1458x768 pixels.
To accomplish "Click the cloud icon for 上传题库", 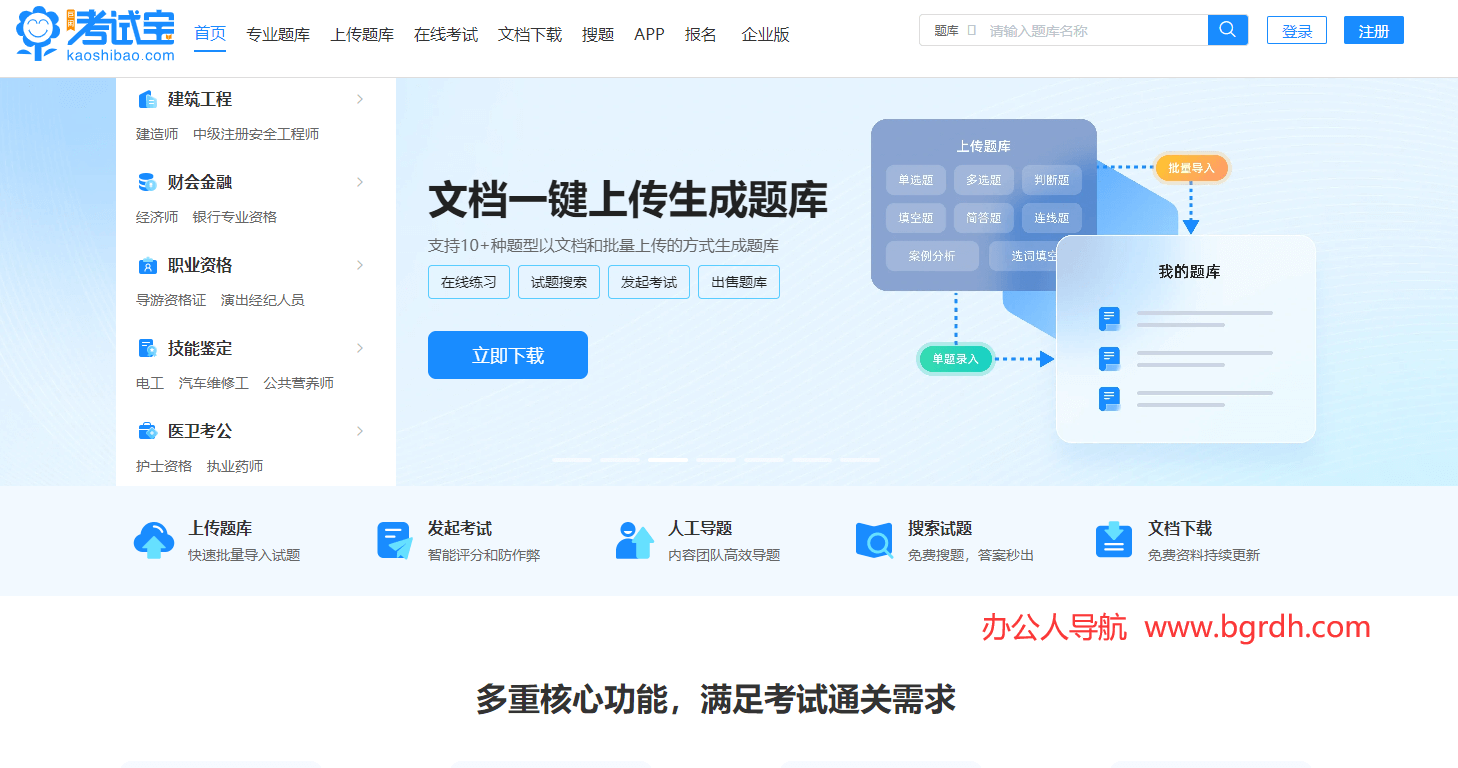I will point(153,539).
